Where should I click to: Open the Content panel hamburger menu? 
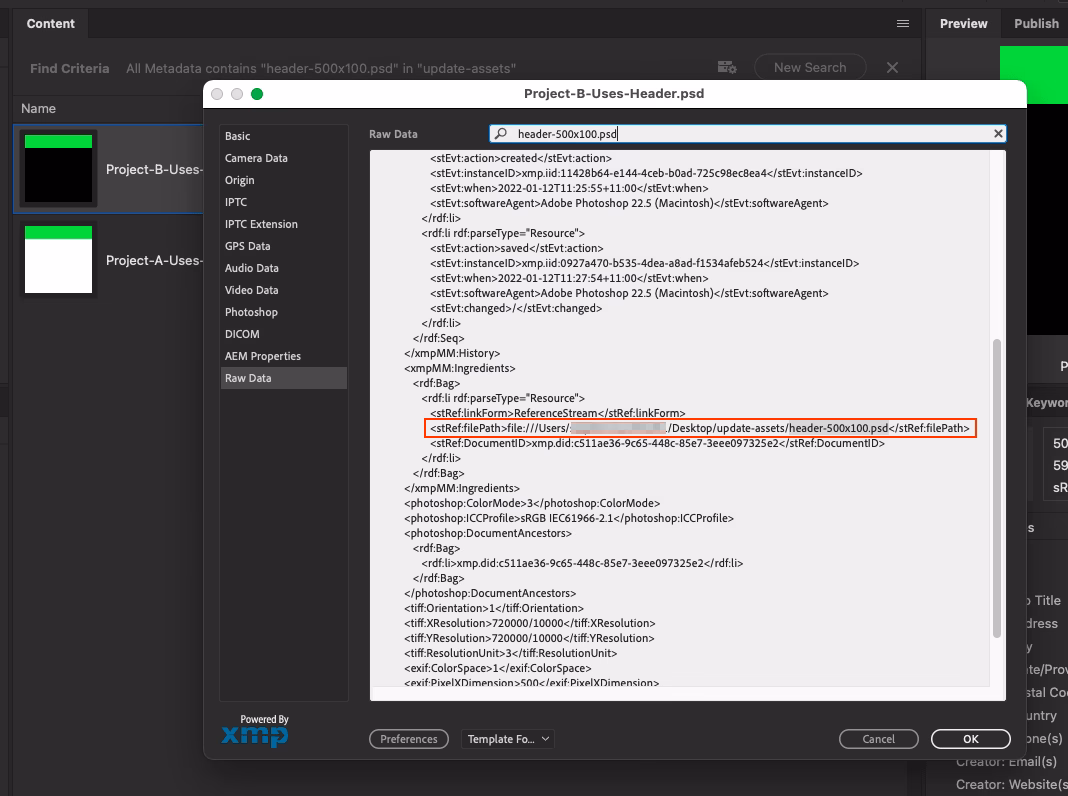click(x=901, y=23)
